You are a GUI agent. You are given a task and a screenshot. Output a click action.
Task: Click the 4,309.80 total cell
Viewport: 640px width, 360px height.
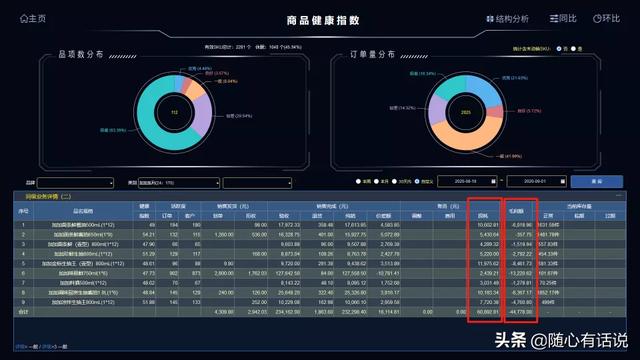(x=224, y=312)
